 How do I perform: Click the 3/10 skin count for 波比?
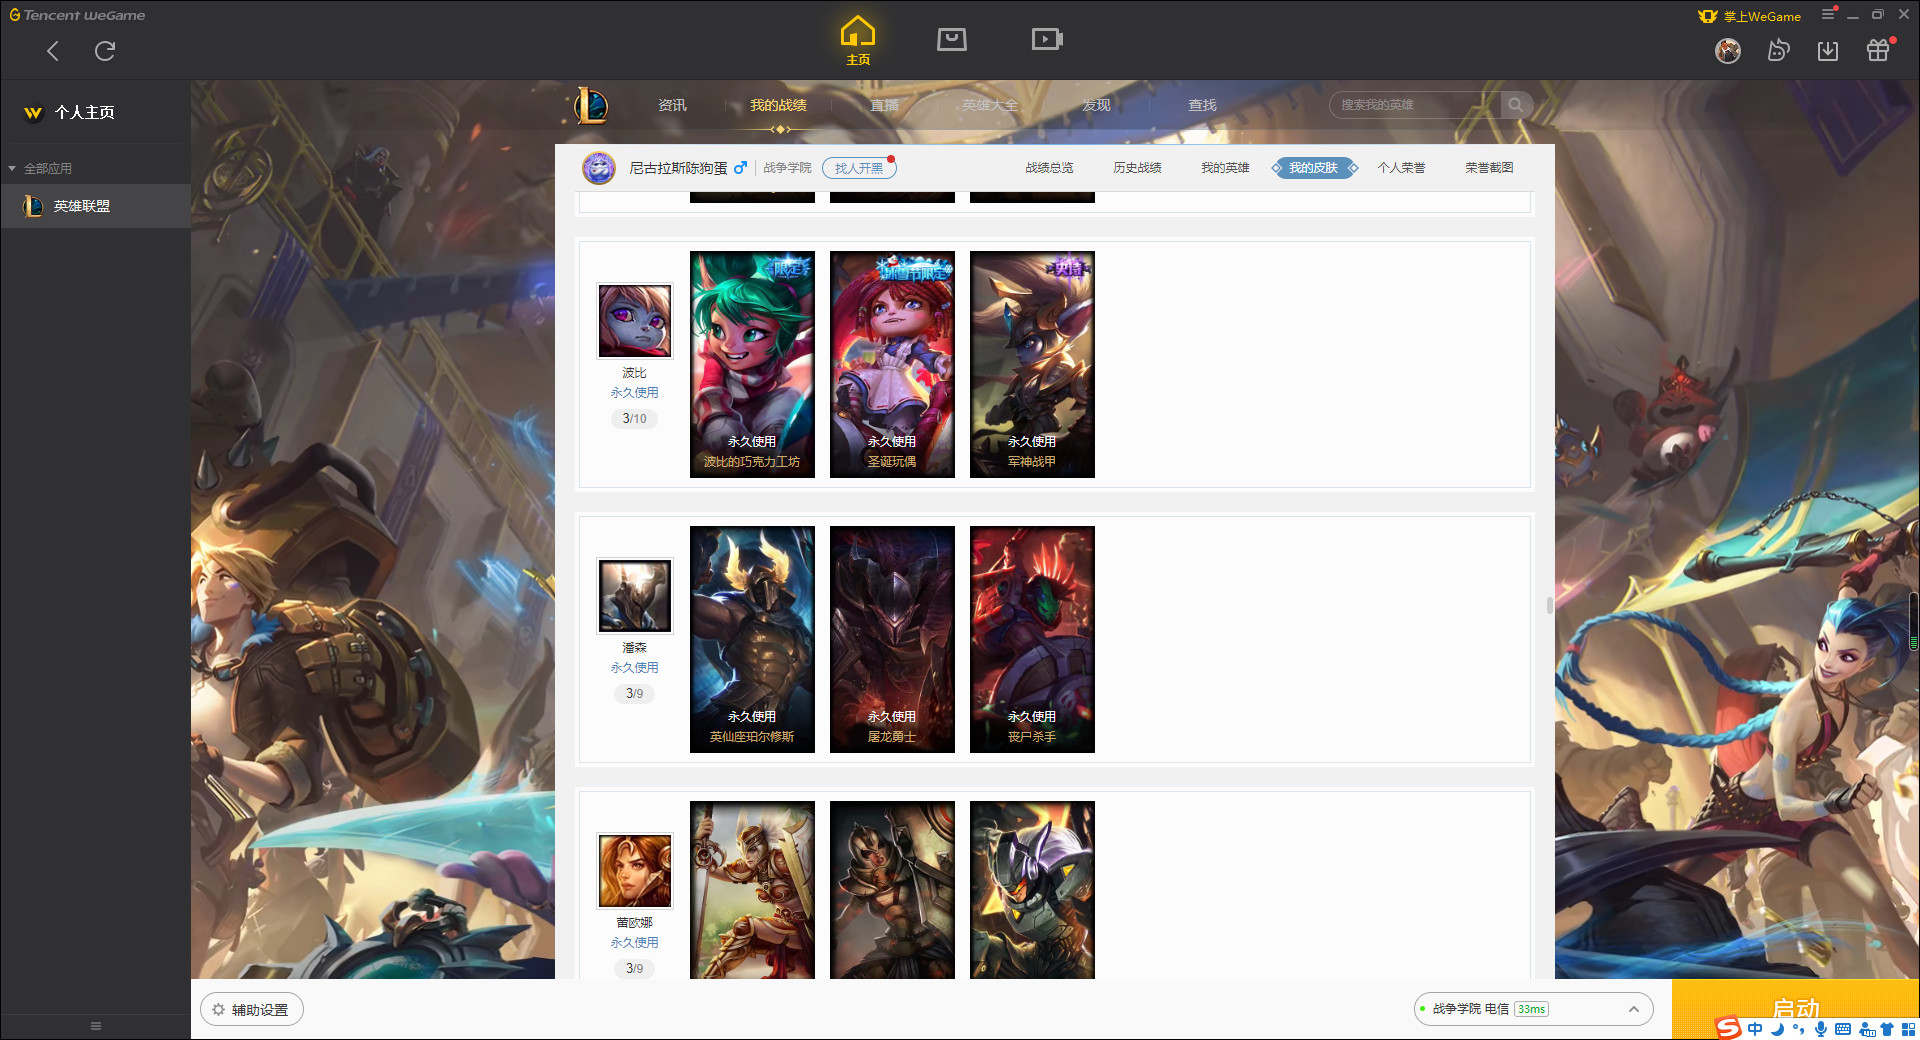click(x=635, y=419)
